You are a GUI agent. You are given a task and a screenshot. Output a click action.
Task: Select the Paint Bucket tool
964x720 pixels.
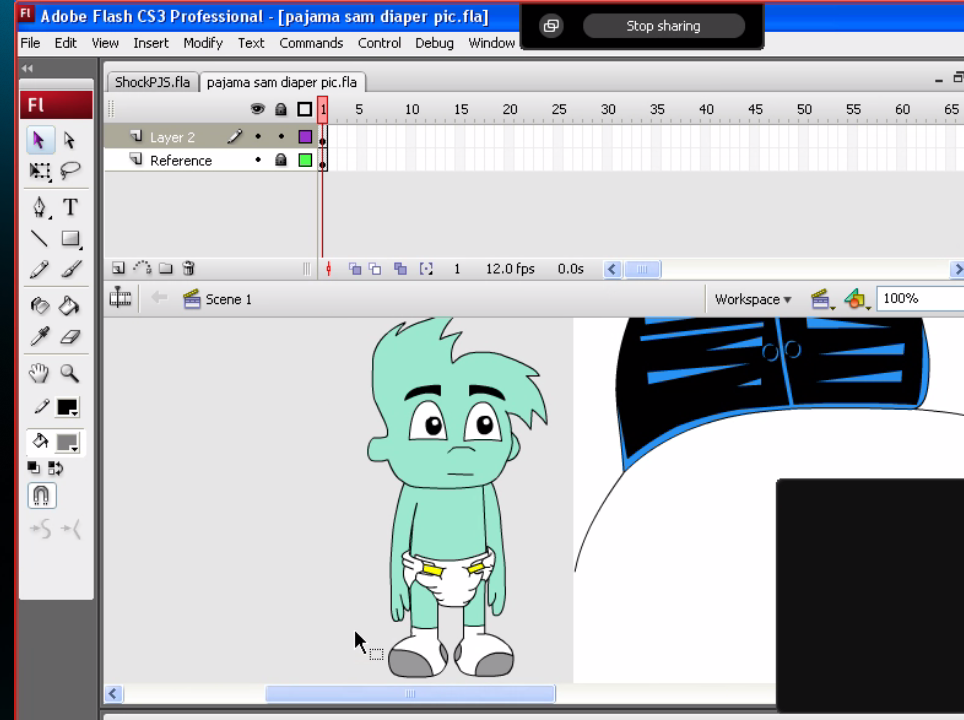click(x=70, y=306)
